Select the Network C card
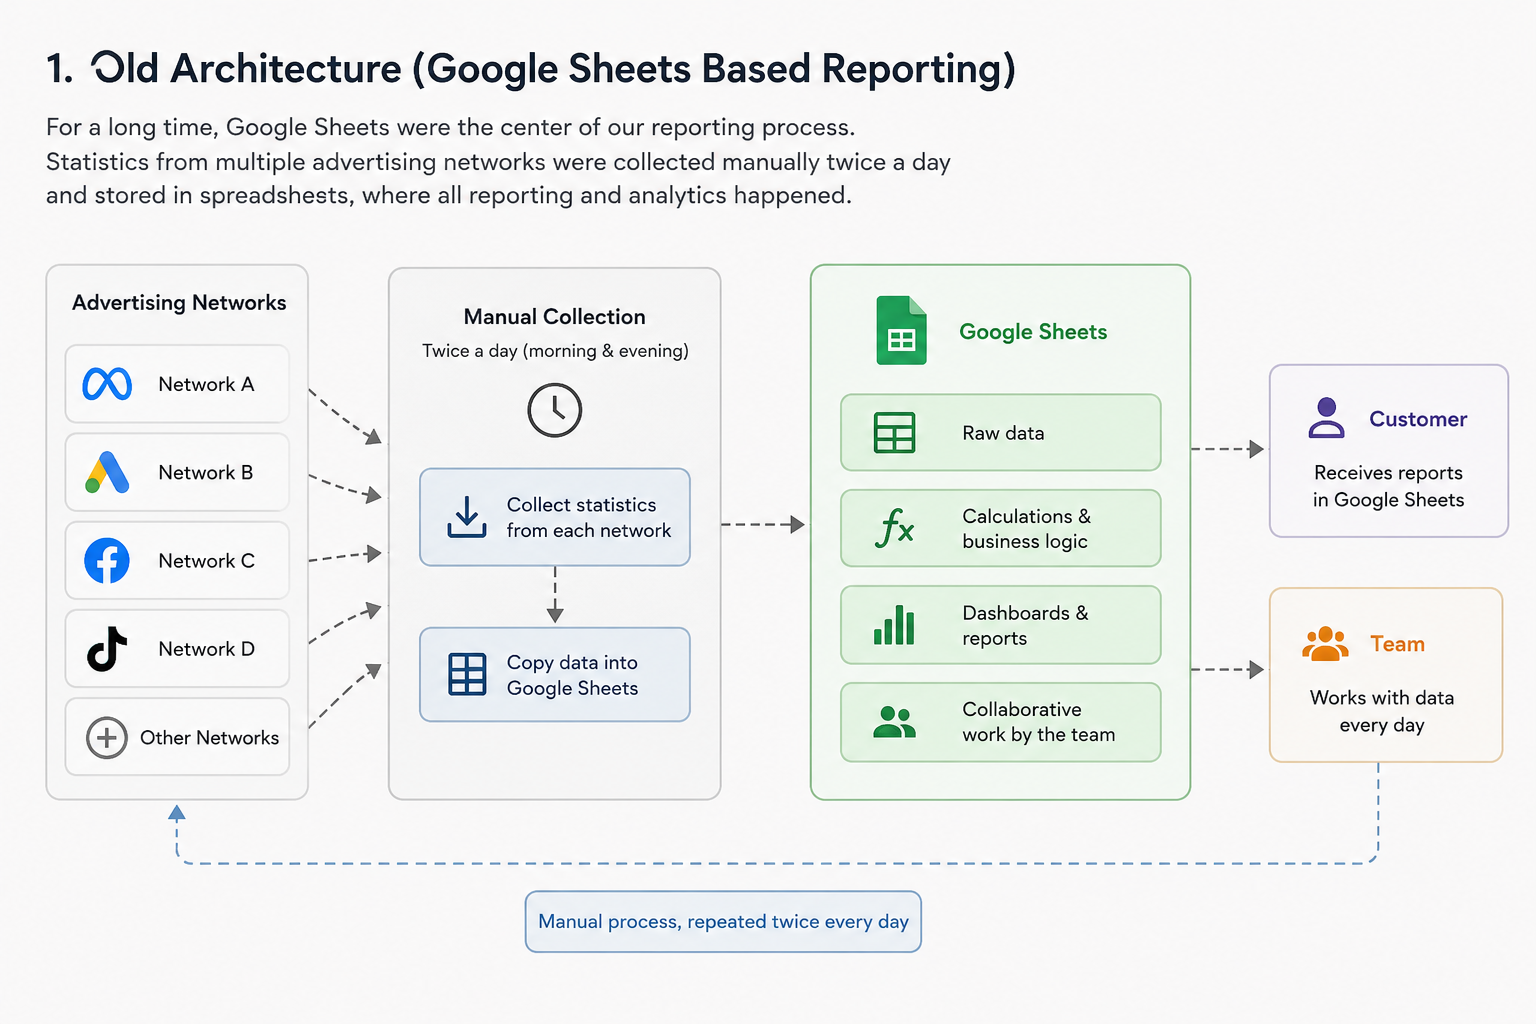Screen dimensions: 1536x1024 coord(177,560)
